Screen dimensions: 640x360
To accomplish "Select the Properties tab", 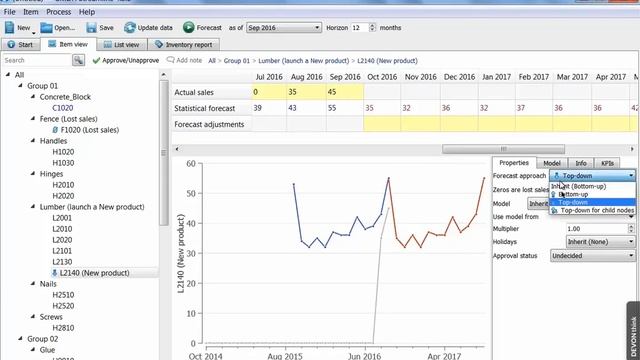I will point(514,162).
